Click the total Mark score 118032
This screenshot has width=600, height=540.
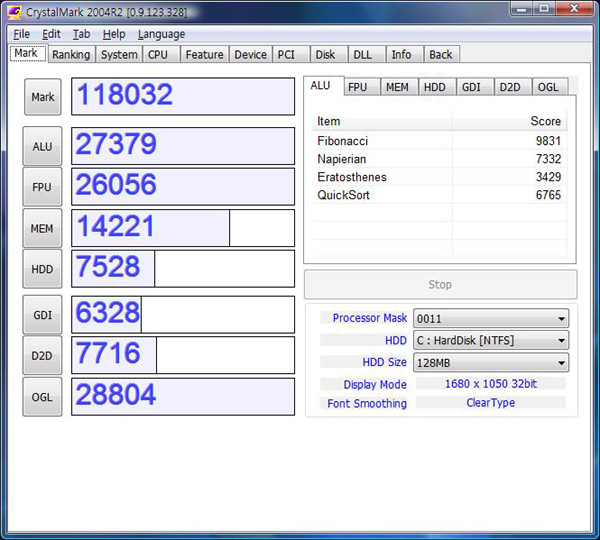point(183,96)
